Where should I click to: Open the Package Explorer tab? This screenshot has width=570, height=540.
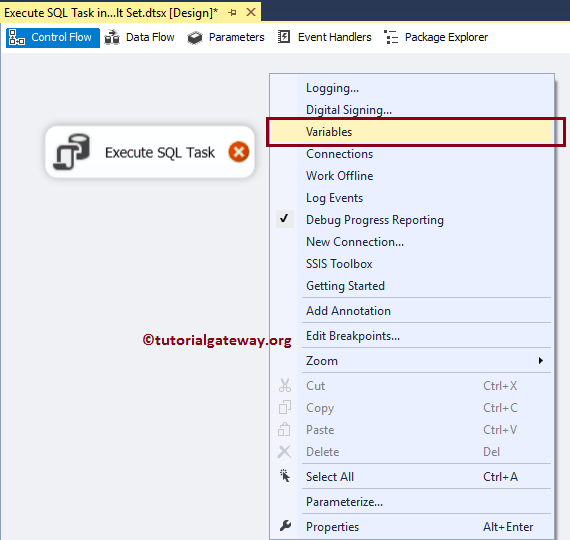(x=436, y=37)
